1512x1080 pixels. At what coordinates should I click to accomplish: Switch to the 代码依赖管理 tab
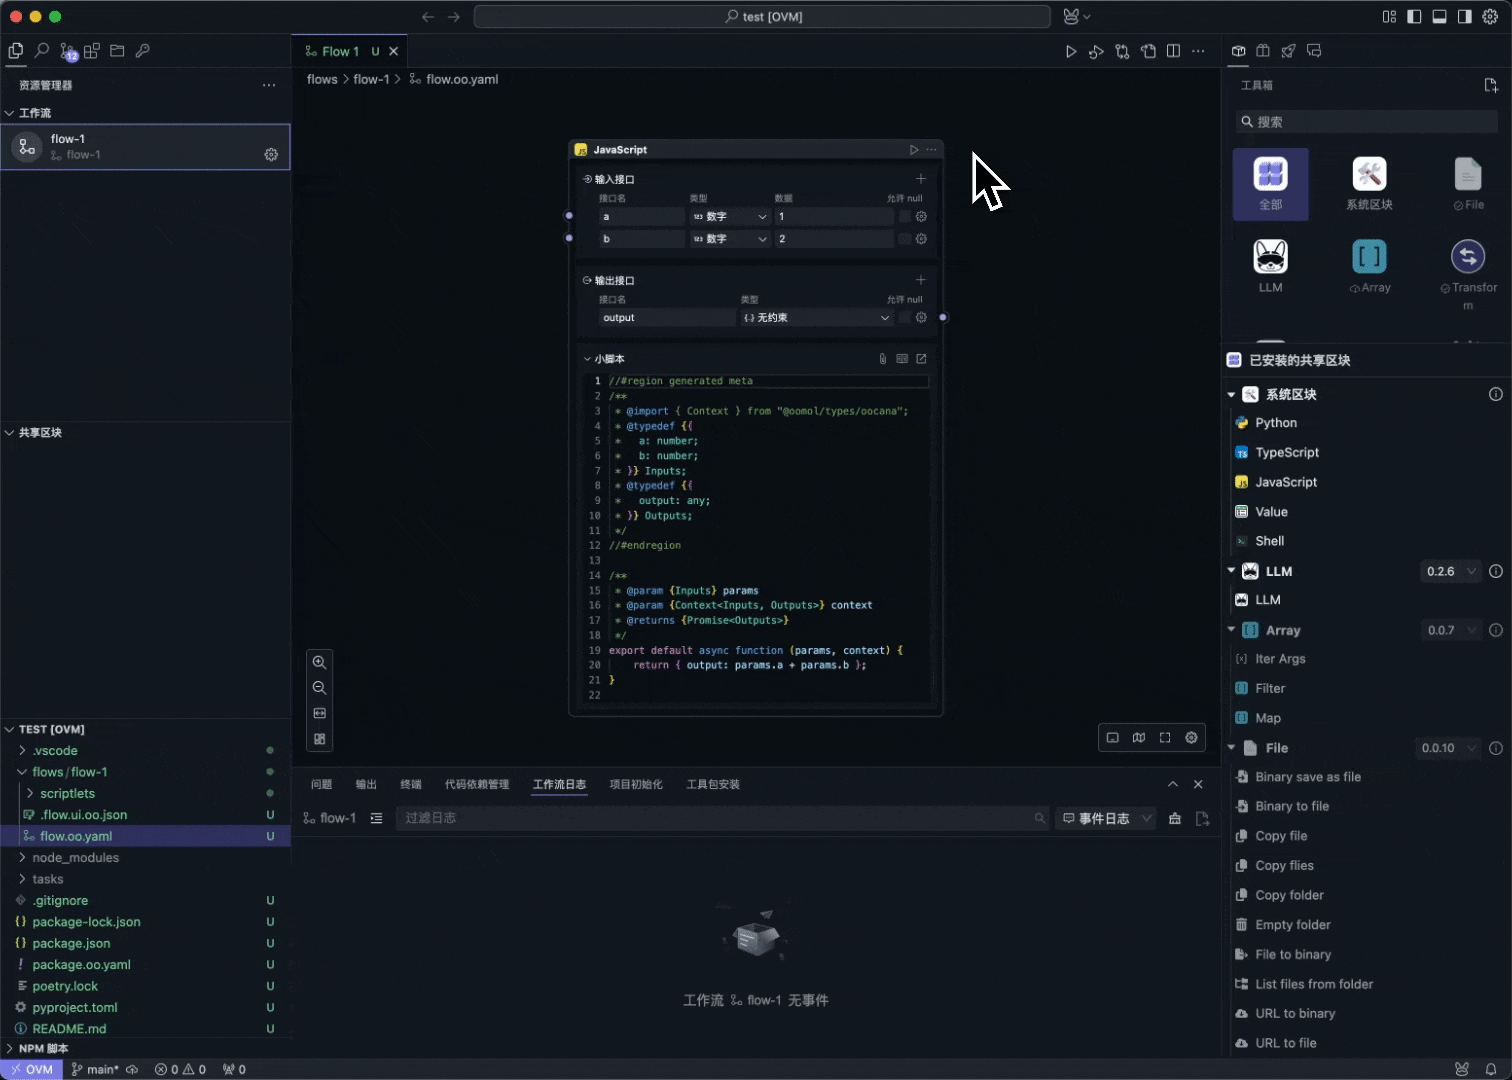tap(477, 784)
